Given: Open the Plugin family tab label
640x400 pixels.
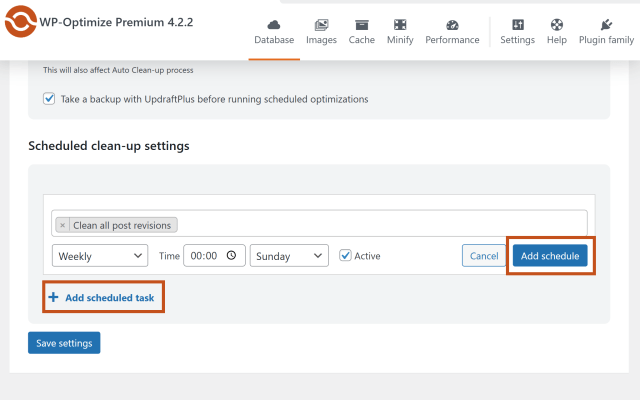Looking at the screenshot, I should pos(606,40).
